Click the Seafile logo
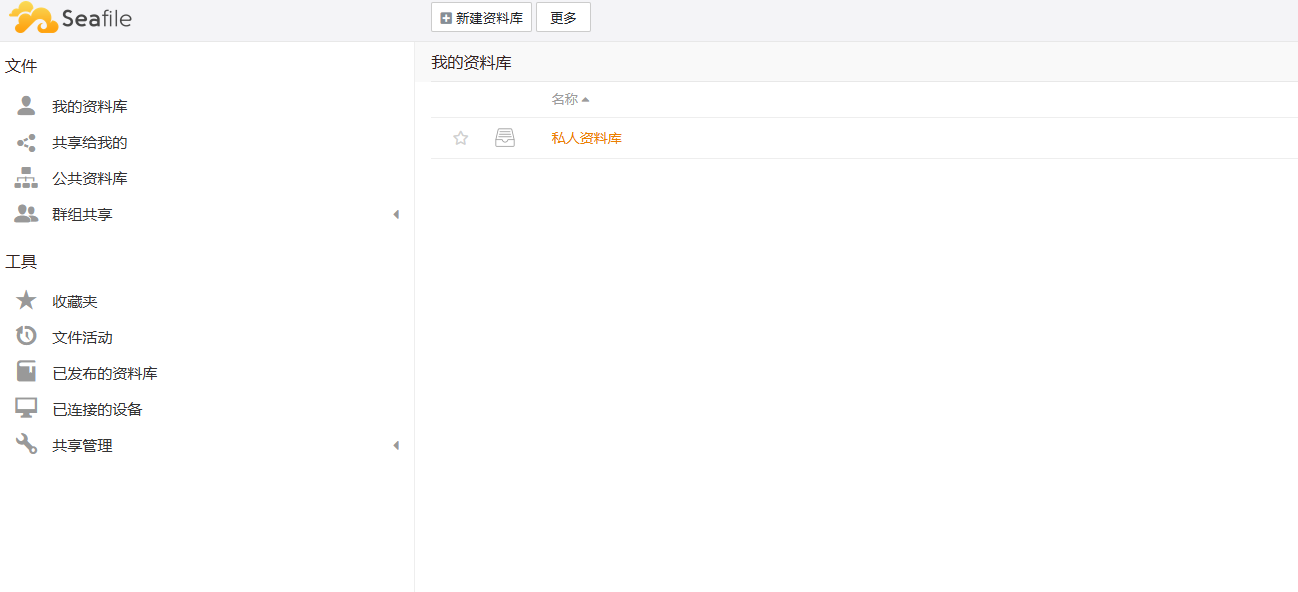1298x592 pixels. [70, 18]
